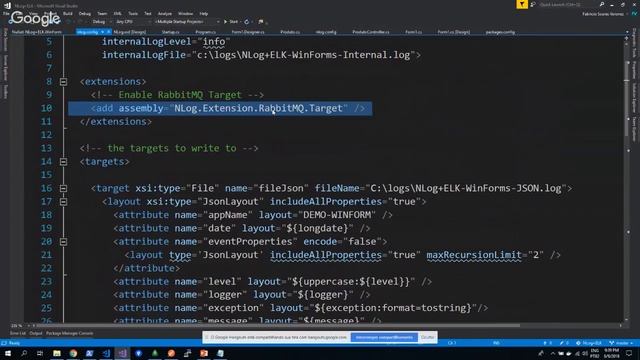Switch to blue Visual Studio taskbar icon
Screen dimensions: 640x360
click(106, 353)
